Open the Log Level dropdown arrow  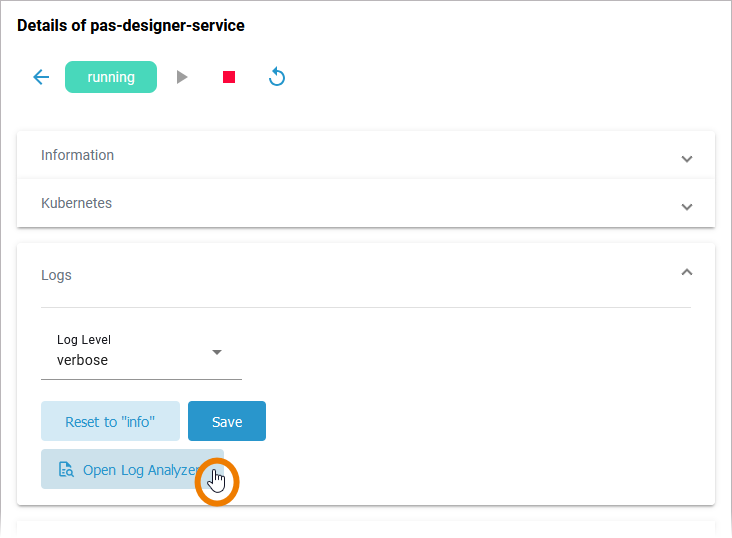click(217, 352)
